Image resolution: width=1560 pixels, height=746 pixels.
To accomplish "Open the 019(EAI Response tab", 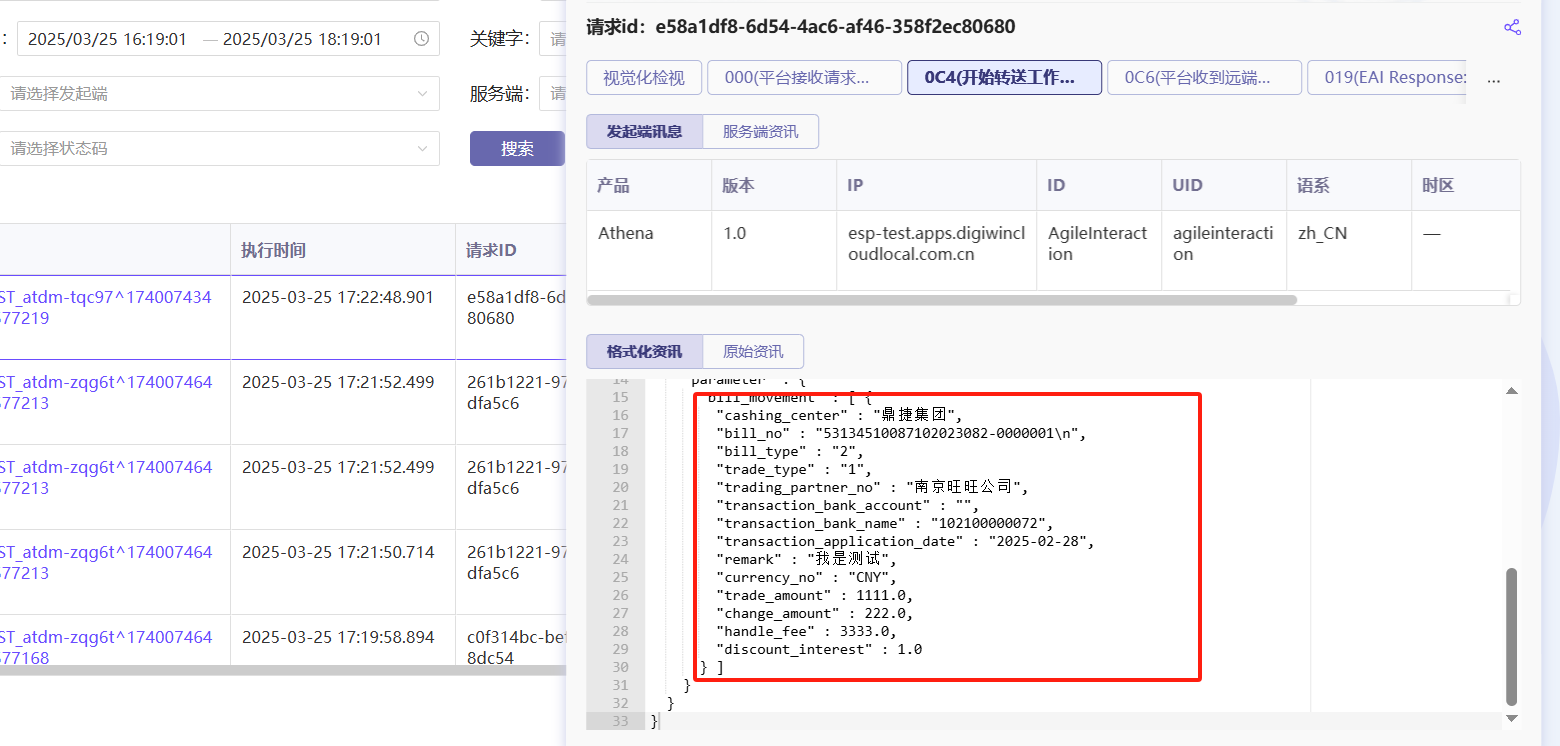I will [x=1387, y=78].
